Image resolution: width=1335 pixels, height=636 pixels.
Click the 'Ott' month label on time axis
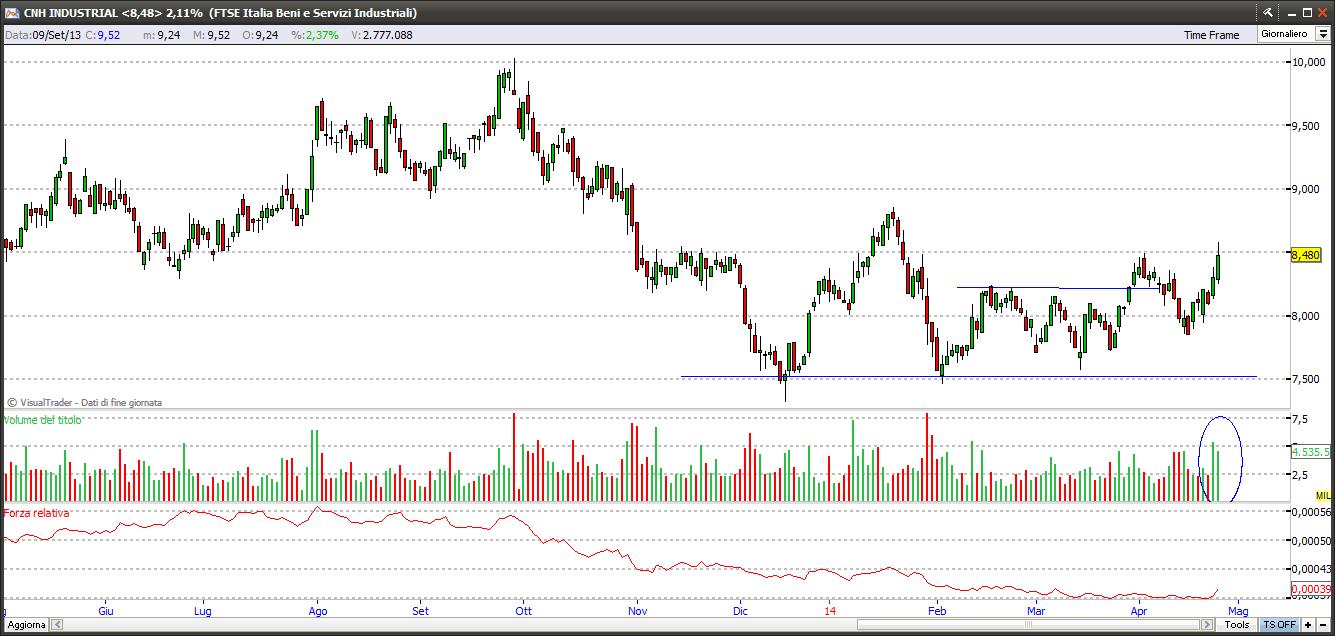(522, 610)
